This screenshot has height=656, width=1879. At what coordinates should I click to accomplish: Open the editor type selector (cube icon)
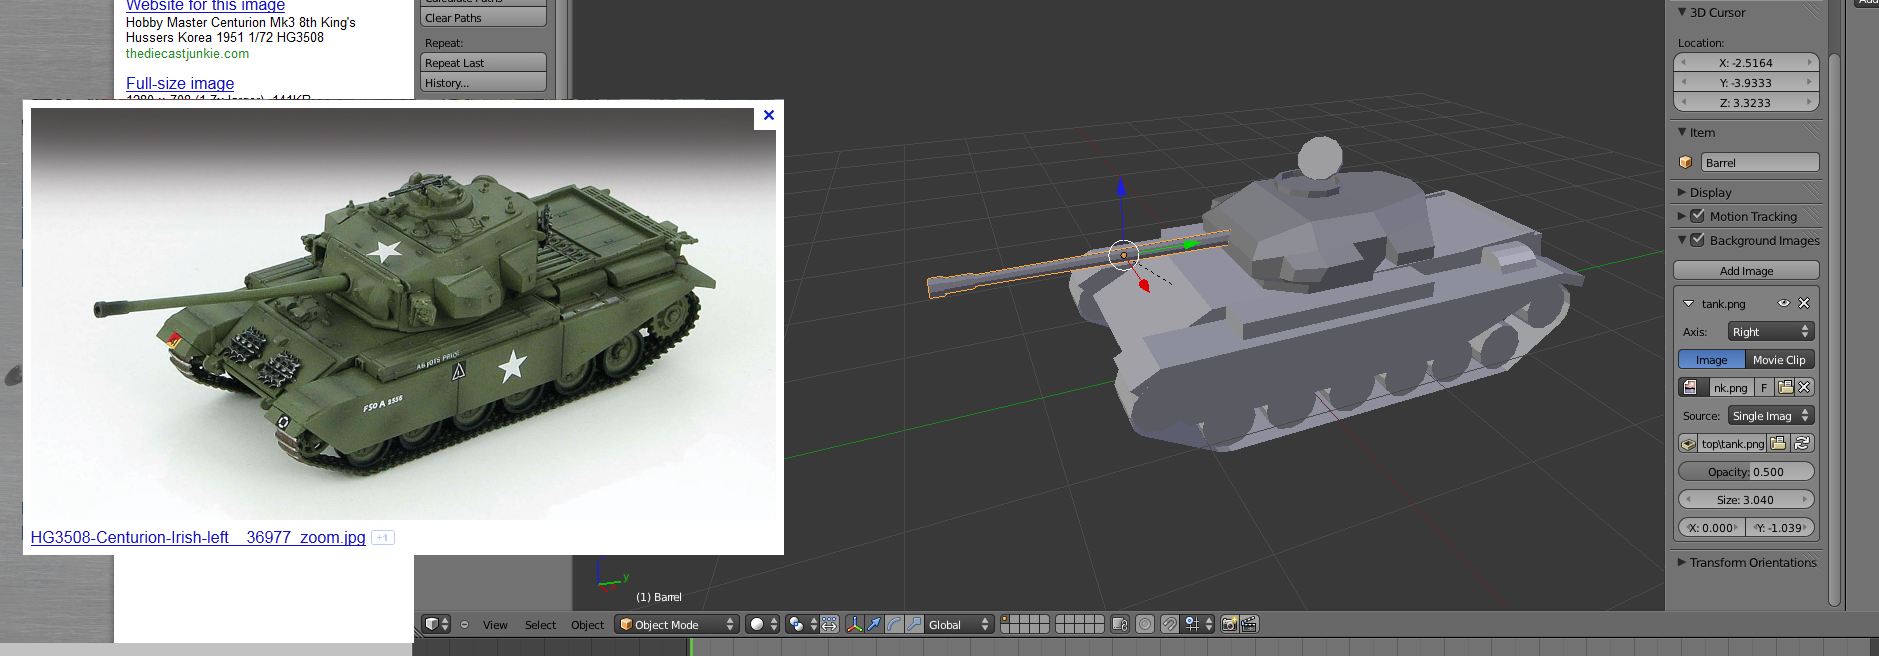(436, 624)
